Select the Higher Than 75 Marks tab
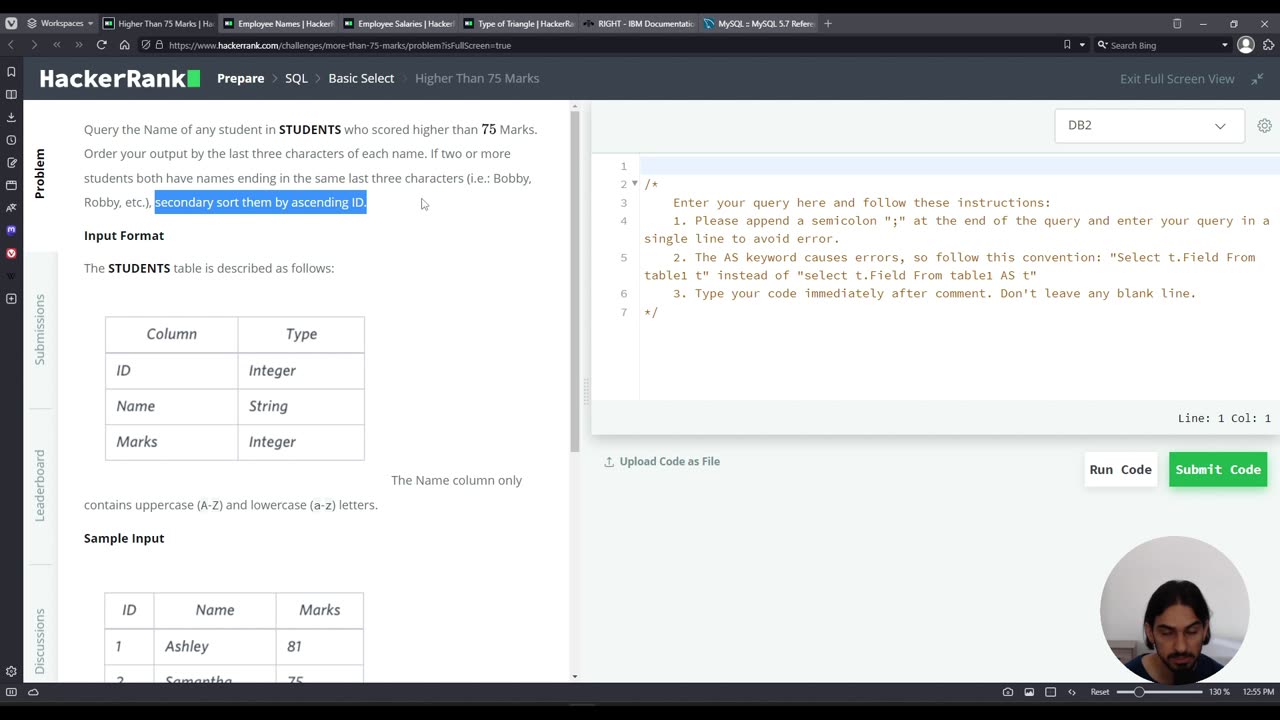1280x720 pixels. point(157,23)
